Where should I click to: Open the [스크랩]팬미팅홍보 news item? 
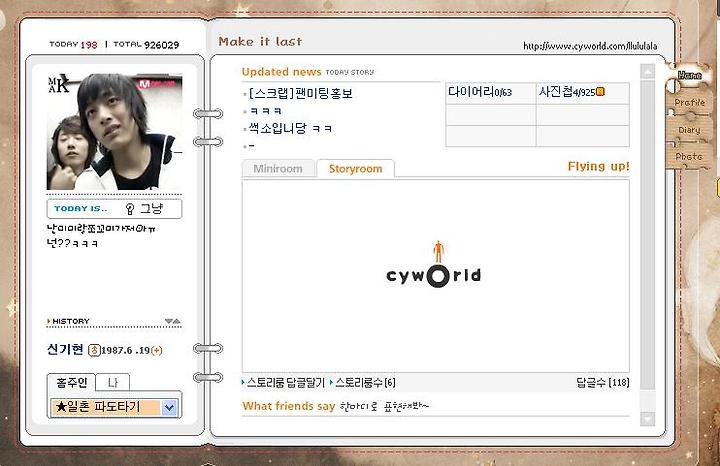301,94
